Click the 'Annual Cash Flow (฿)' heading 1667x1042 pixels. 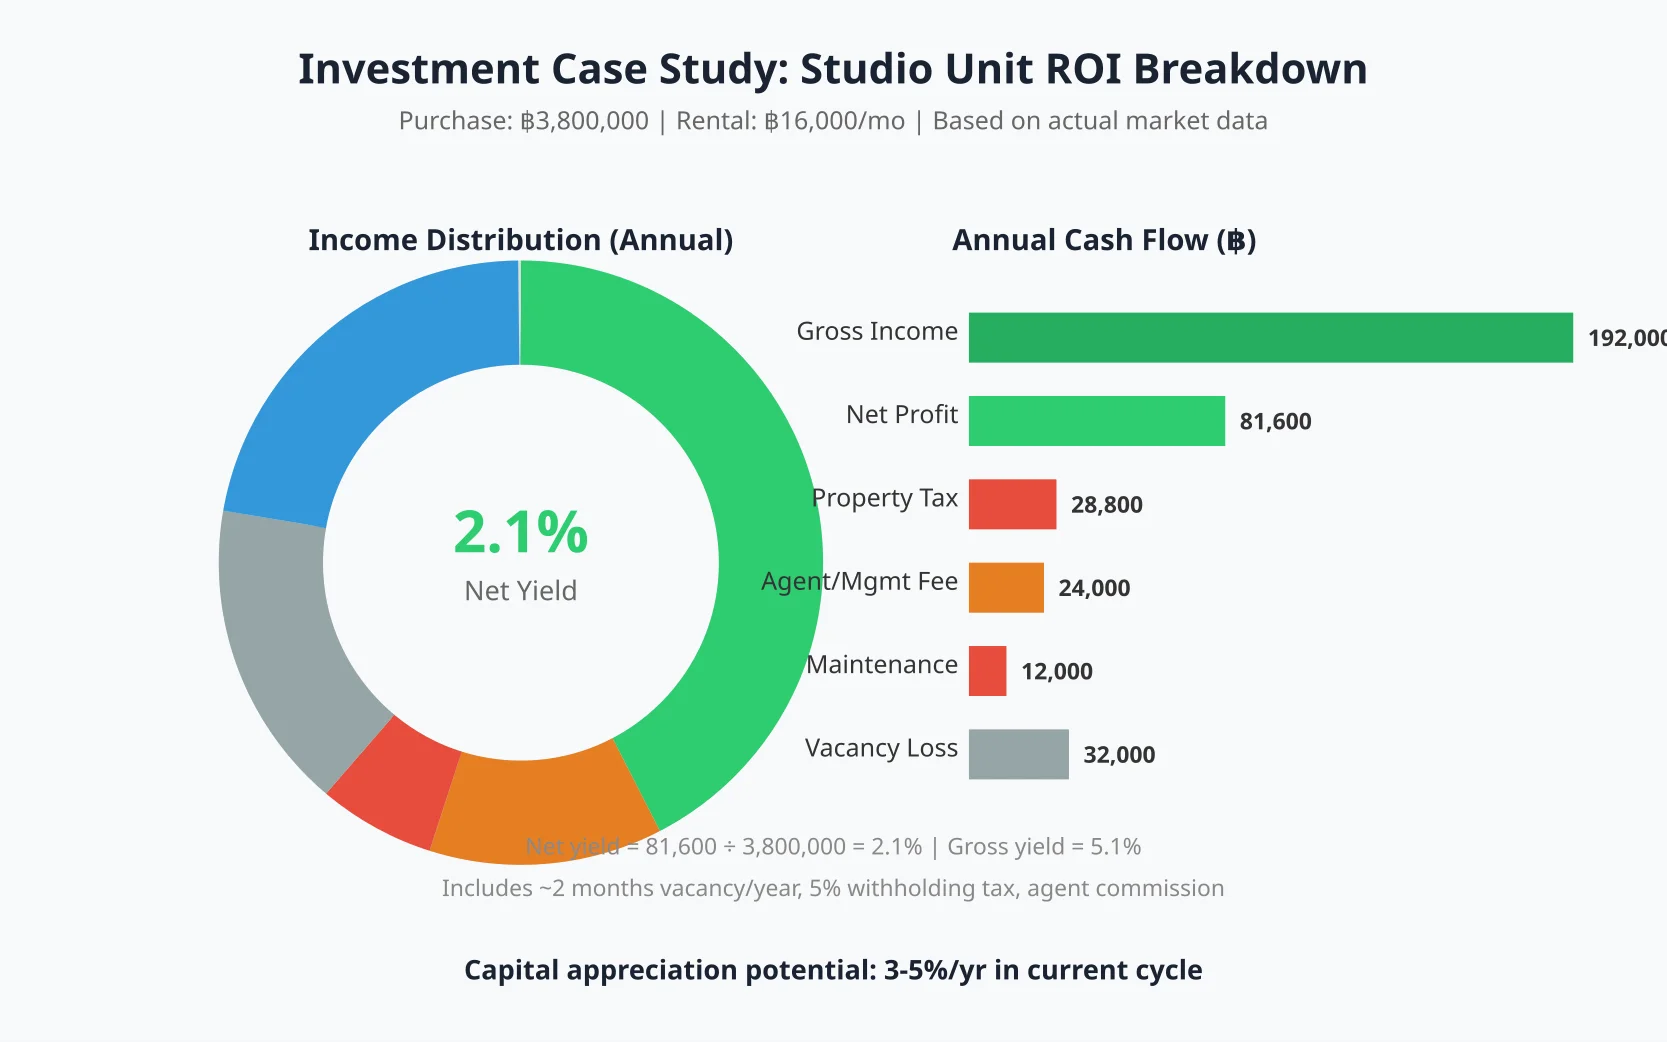click(x=1104, y=240)
